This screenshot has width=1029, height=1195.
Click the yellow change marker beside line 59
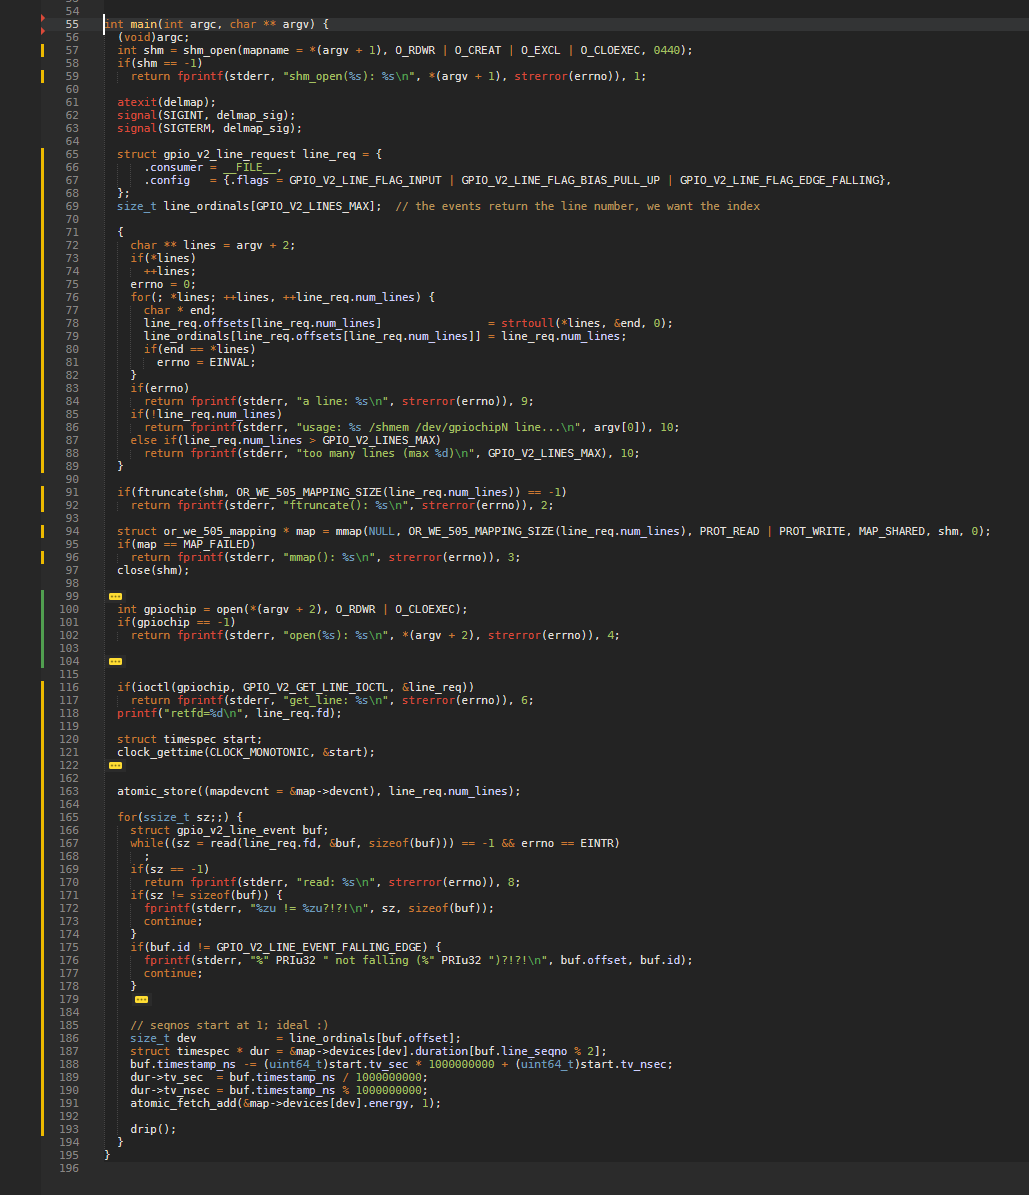click(x=42, y=76)
